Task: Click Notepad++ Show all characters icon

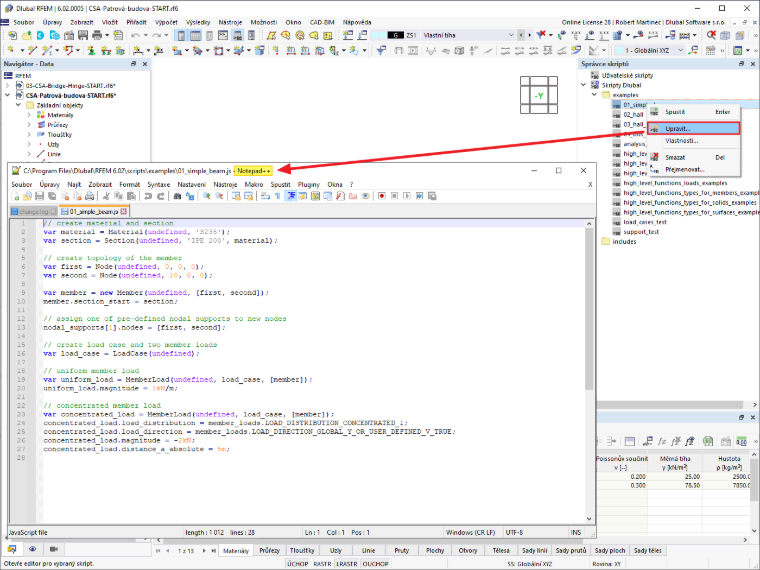Action: pyautogui.click(x=277, y=196)
